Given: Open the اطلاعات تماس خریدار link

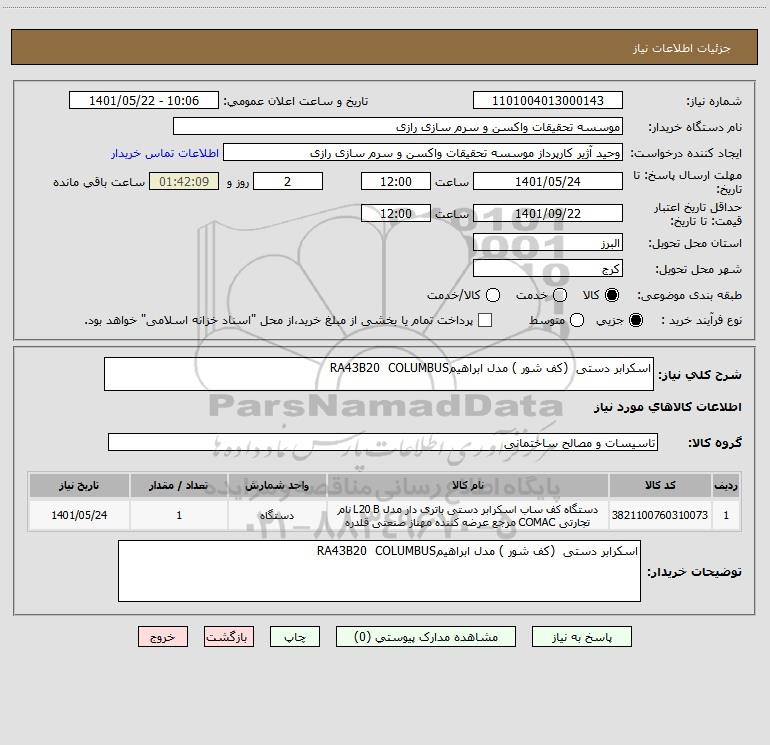Looking at the screenshot, I should (165, 153).
